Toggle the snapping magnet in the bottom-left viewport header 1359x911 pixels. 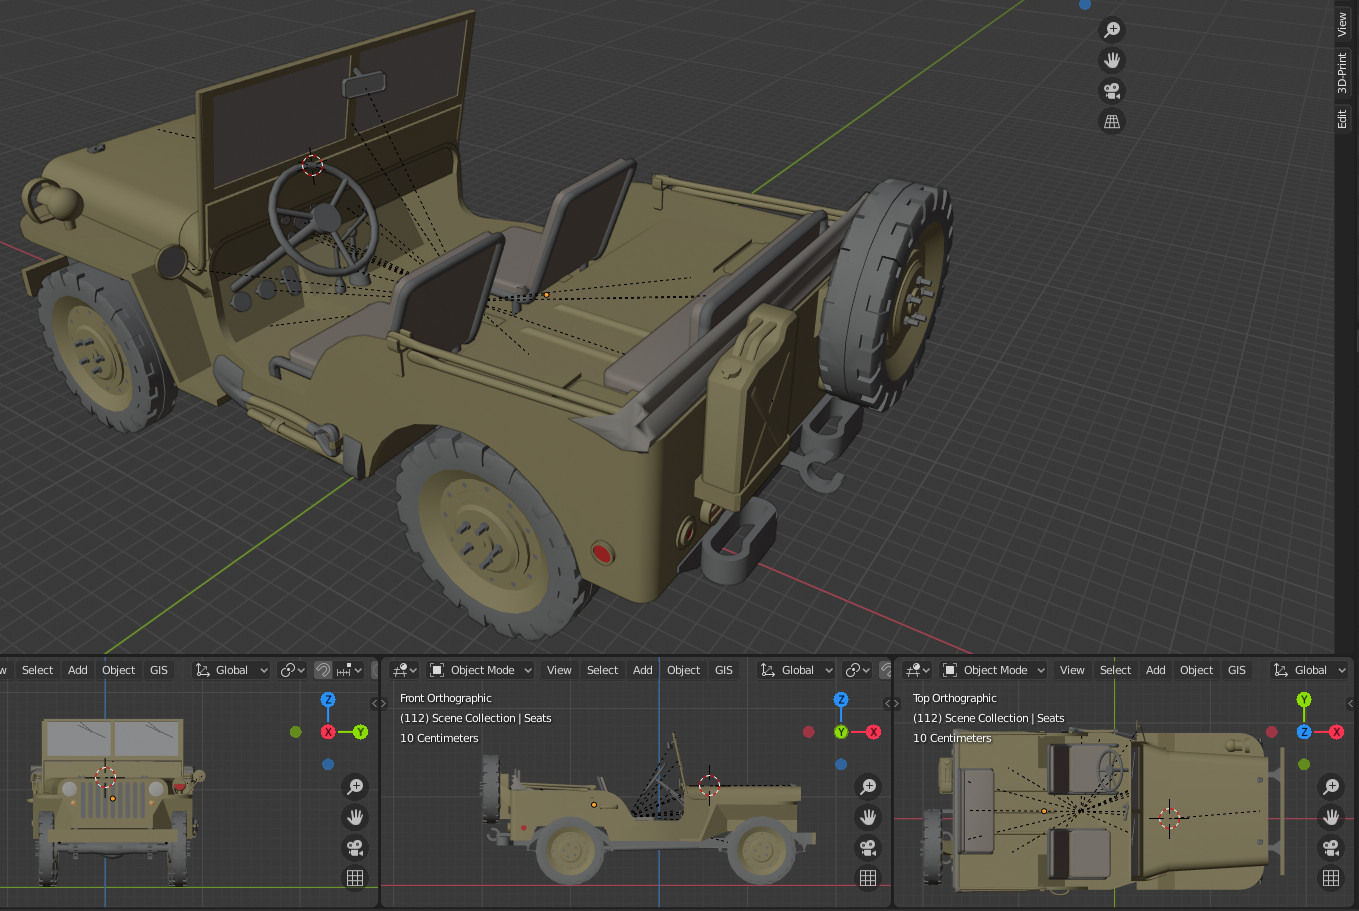323,670
